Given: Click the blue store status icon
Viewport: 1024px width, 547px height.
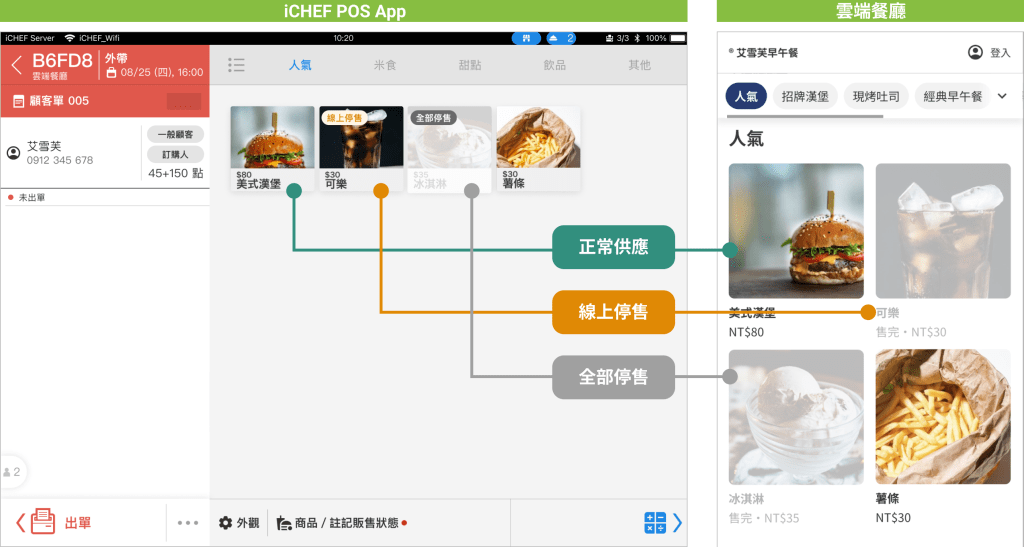Looking at the screenshot, I should pyautogui.click(x=526, y=38).
